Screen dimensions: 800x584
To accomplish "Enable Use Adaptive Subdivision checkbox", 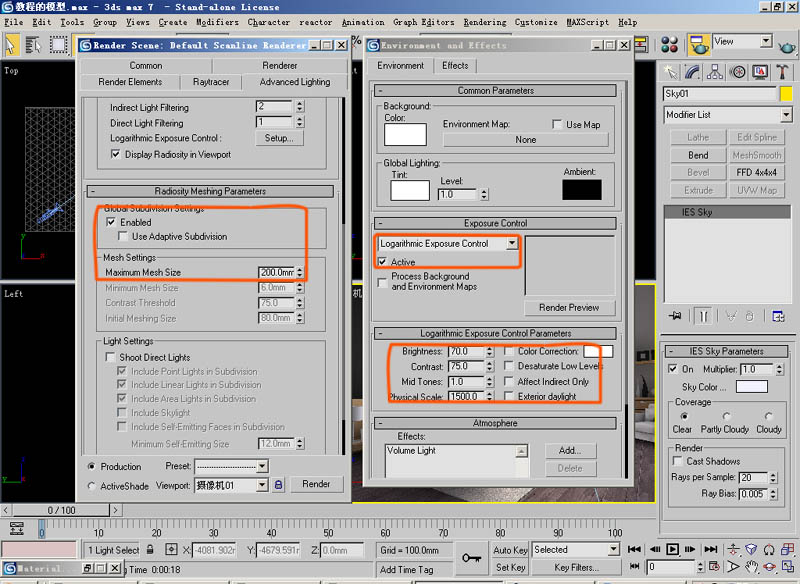I will click(122, 236).
